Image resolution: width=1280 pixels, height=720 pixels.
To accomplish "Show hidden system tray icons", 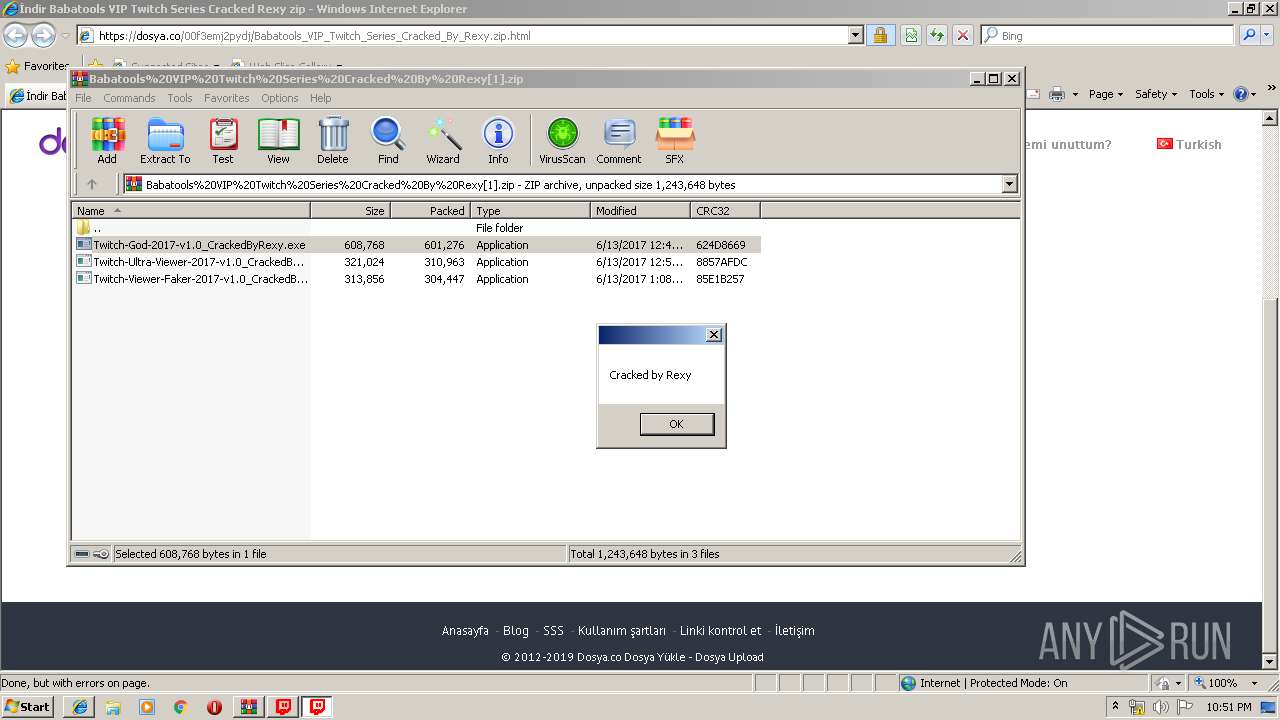I will pos(1115,708).
